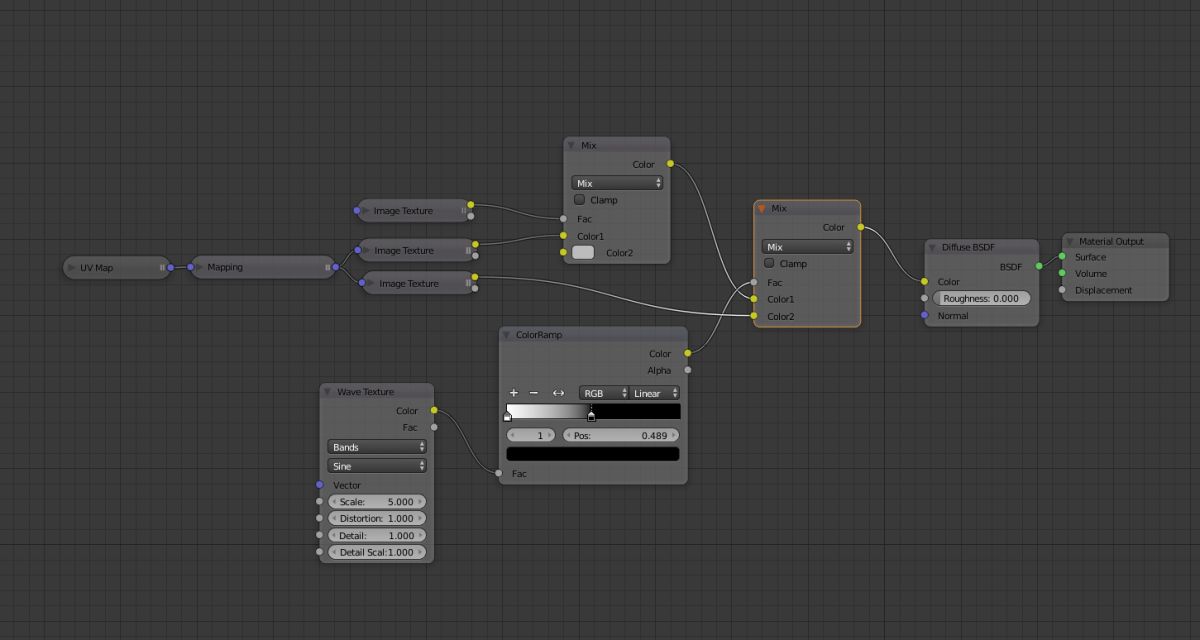Select the Diffuse BSDF node by its title

click(968, 247)
